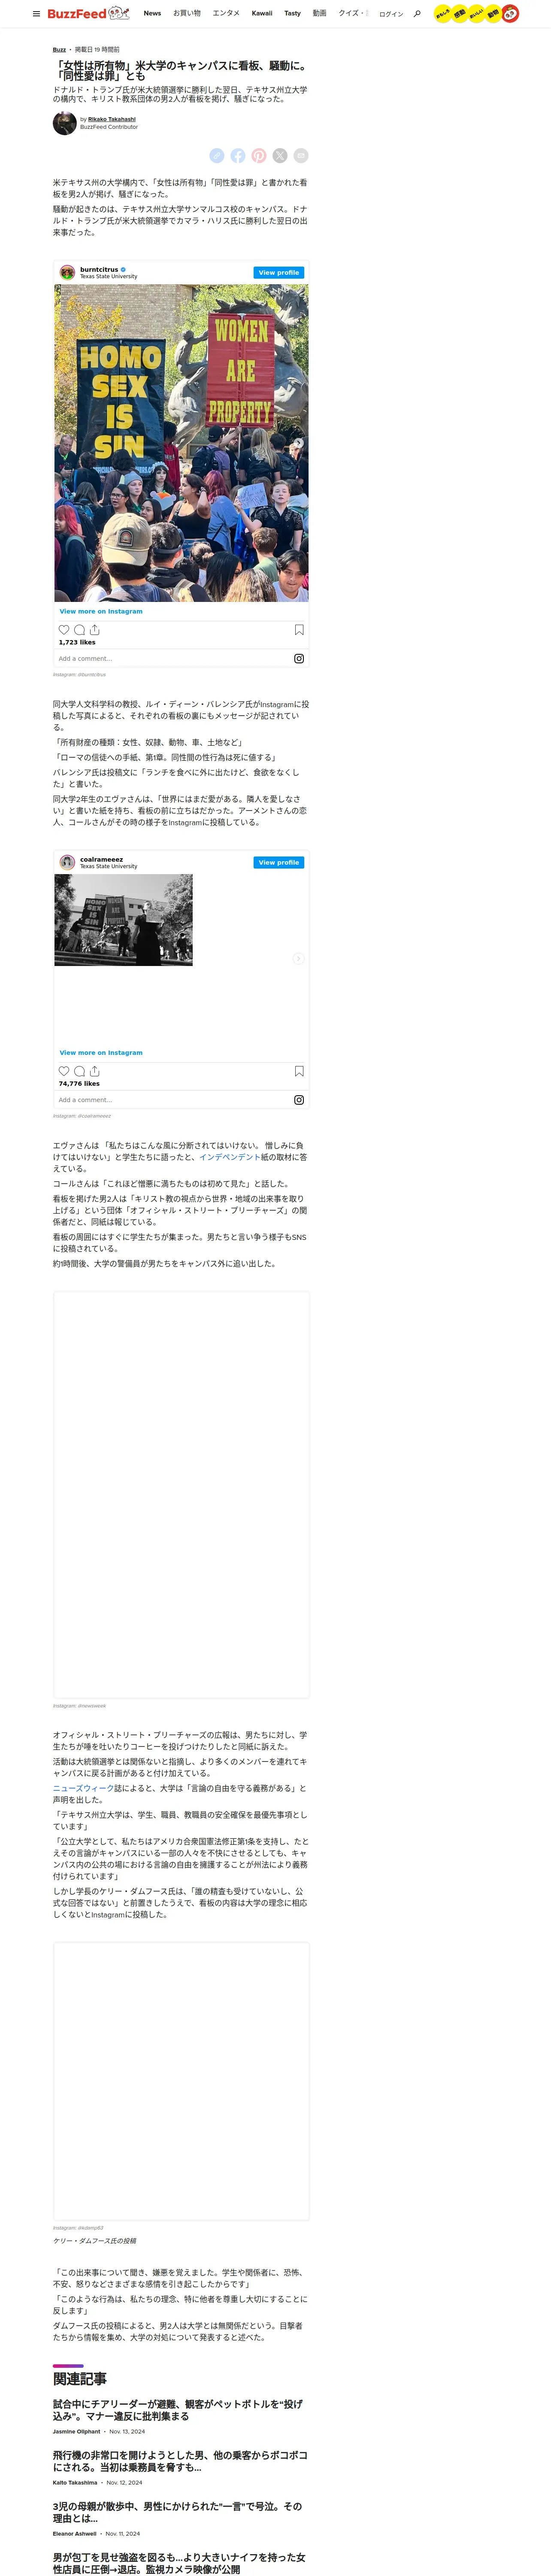Open the インデペンデント hyperlink
551x2576 pixels.
pyautogui.click(x=230, y=1157)
